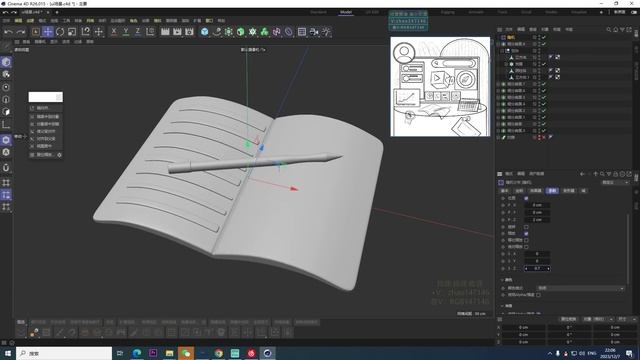Toggle the green checkmark of the yellow-named object
The height and width of the screenshot is (360, 640).
(544, 37)
